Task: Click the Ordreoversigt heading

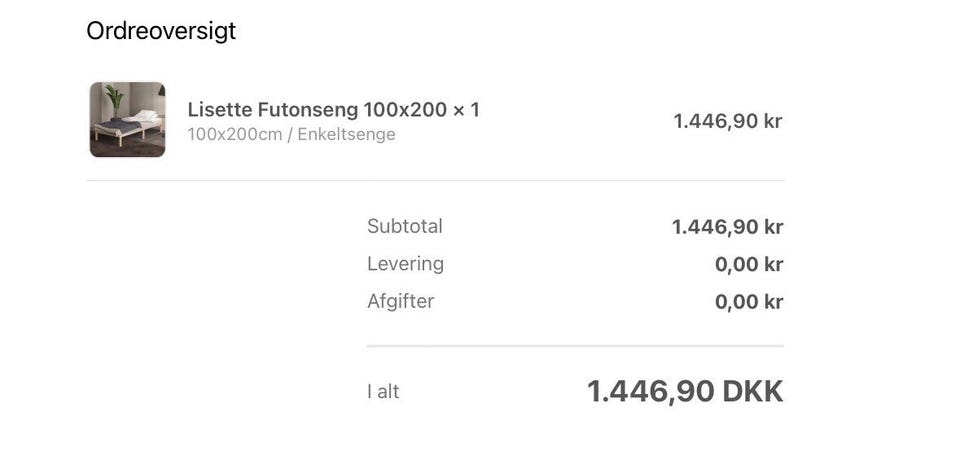Action: point(161,31)
